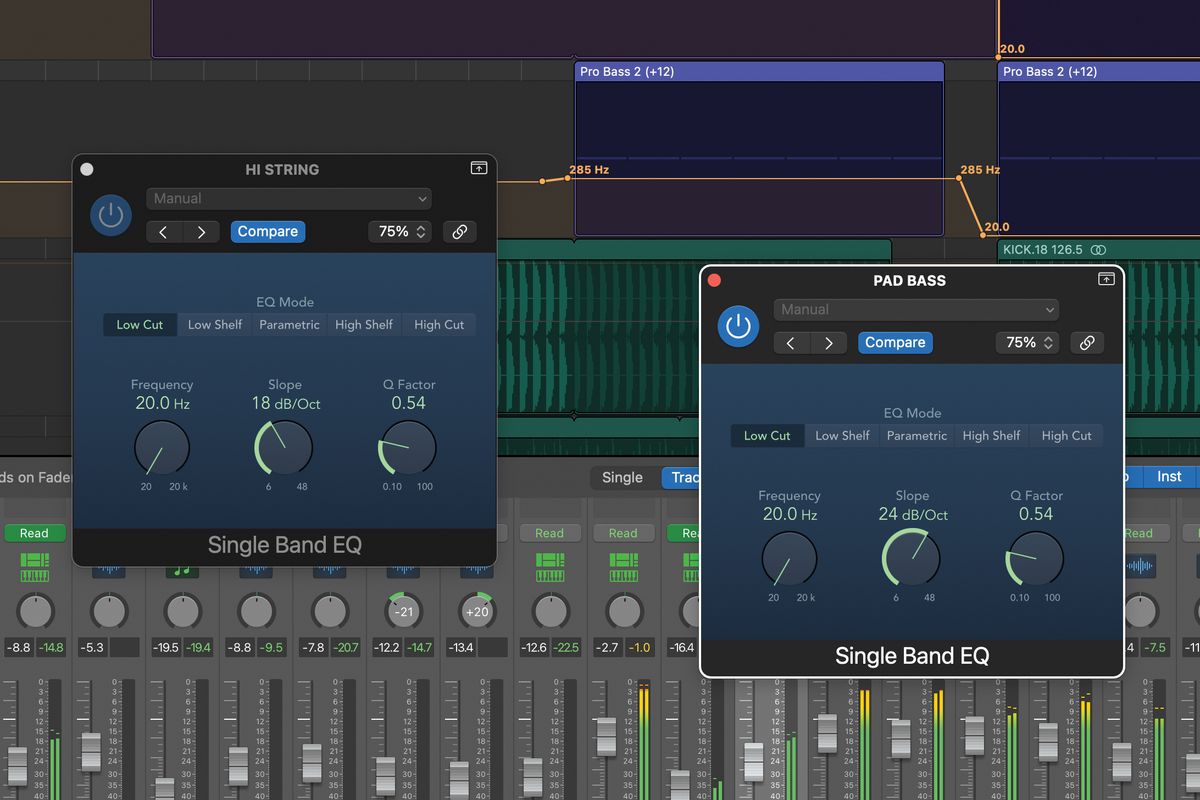Open the Manual preset dropdown in HI STRING

click(288, 198)
